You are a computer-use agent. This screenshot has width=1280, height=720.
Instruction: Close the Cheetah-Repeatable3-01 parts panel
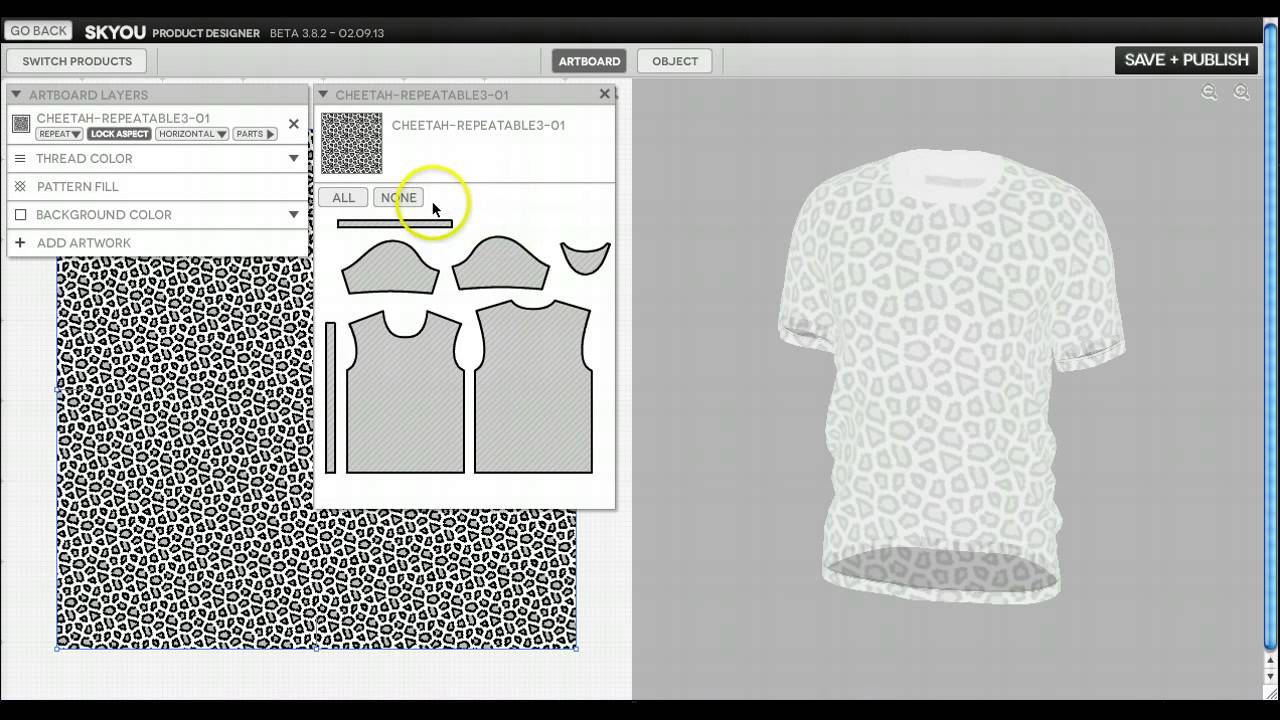tap(604, 94)
